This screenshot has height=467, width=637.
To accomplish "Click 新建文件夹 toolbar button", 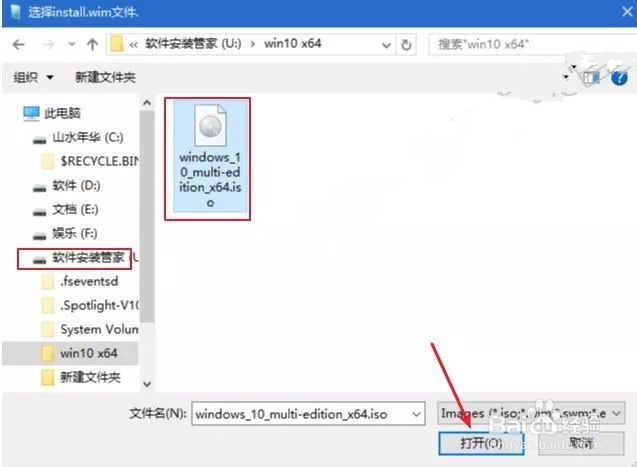I will pyautogui.click(x=105, y=77).
